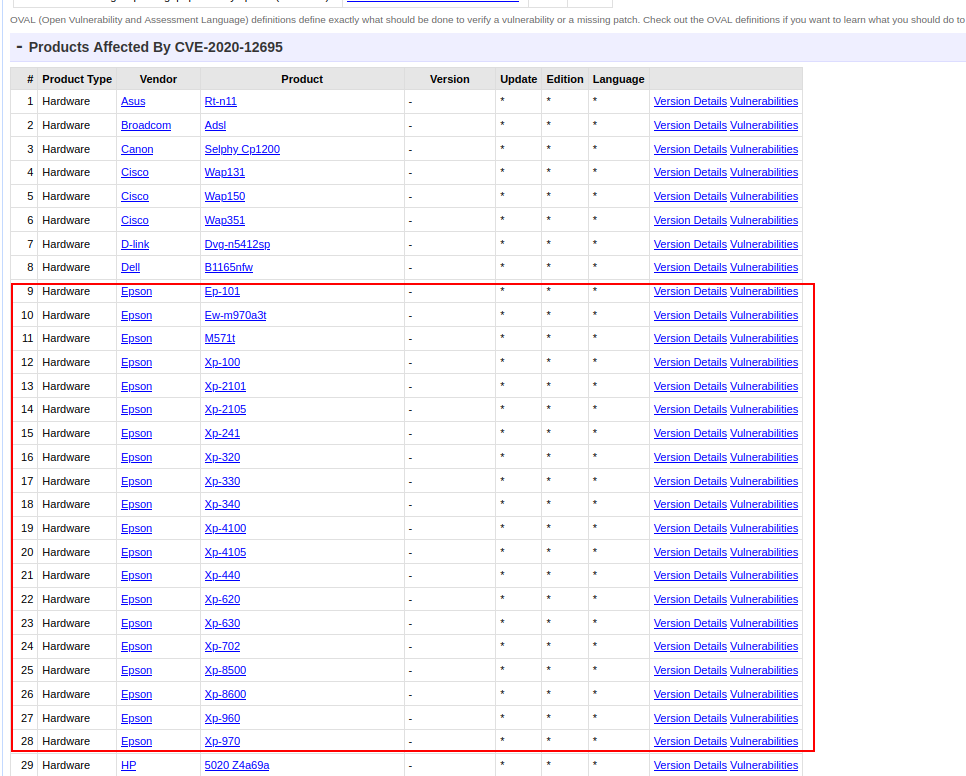Viewport: 966px width, 776px height.
Task: View Vulnerabilities for Epson Xp-440
Action: (x=764, y=576)
